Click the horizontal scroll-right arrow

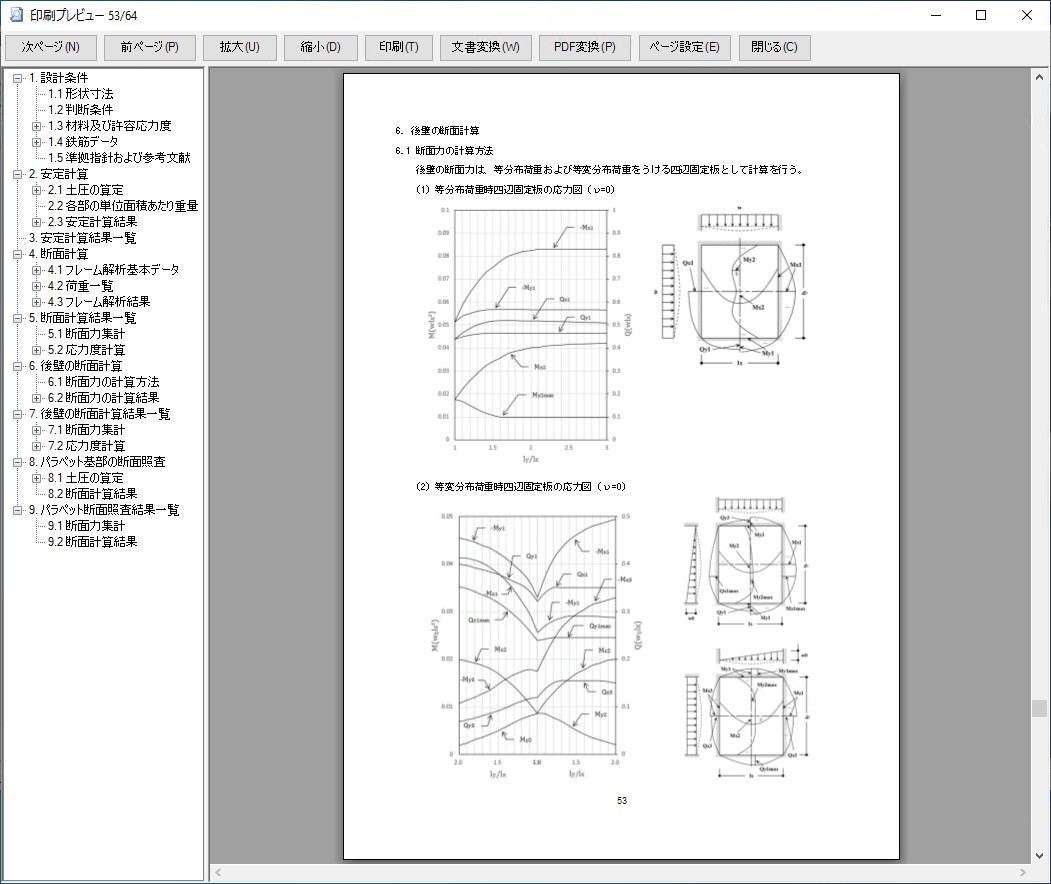[x=1022, y=872]
